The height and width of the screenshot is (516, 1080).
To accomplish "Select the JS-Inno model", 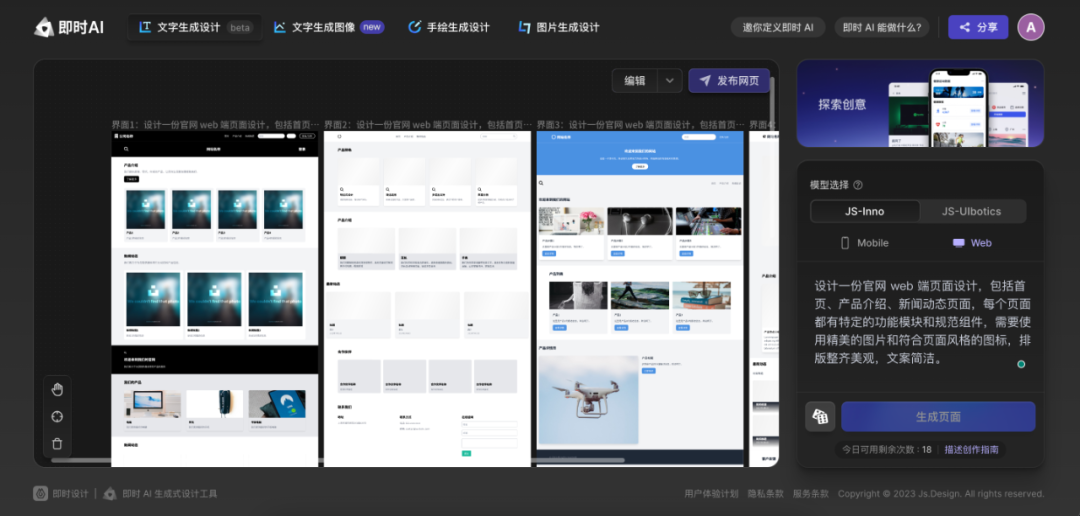I will click(864, 211).
